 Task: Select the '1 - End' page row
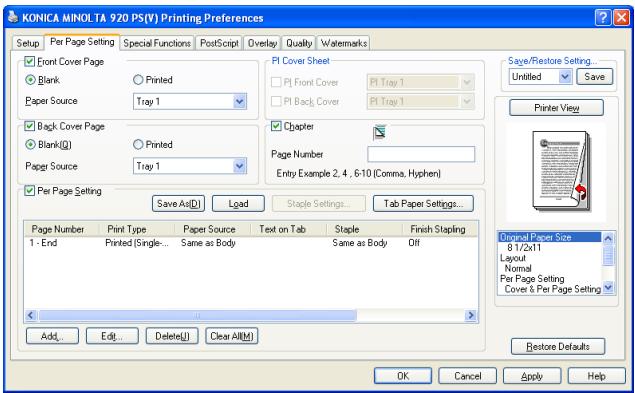click(x=251, y=243)
